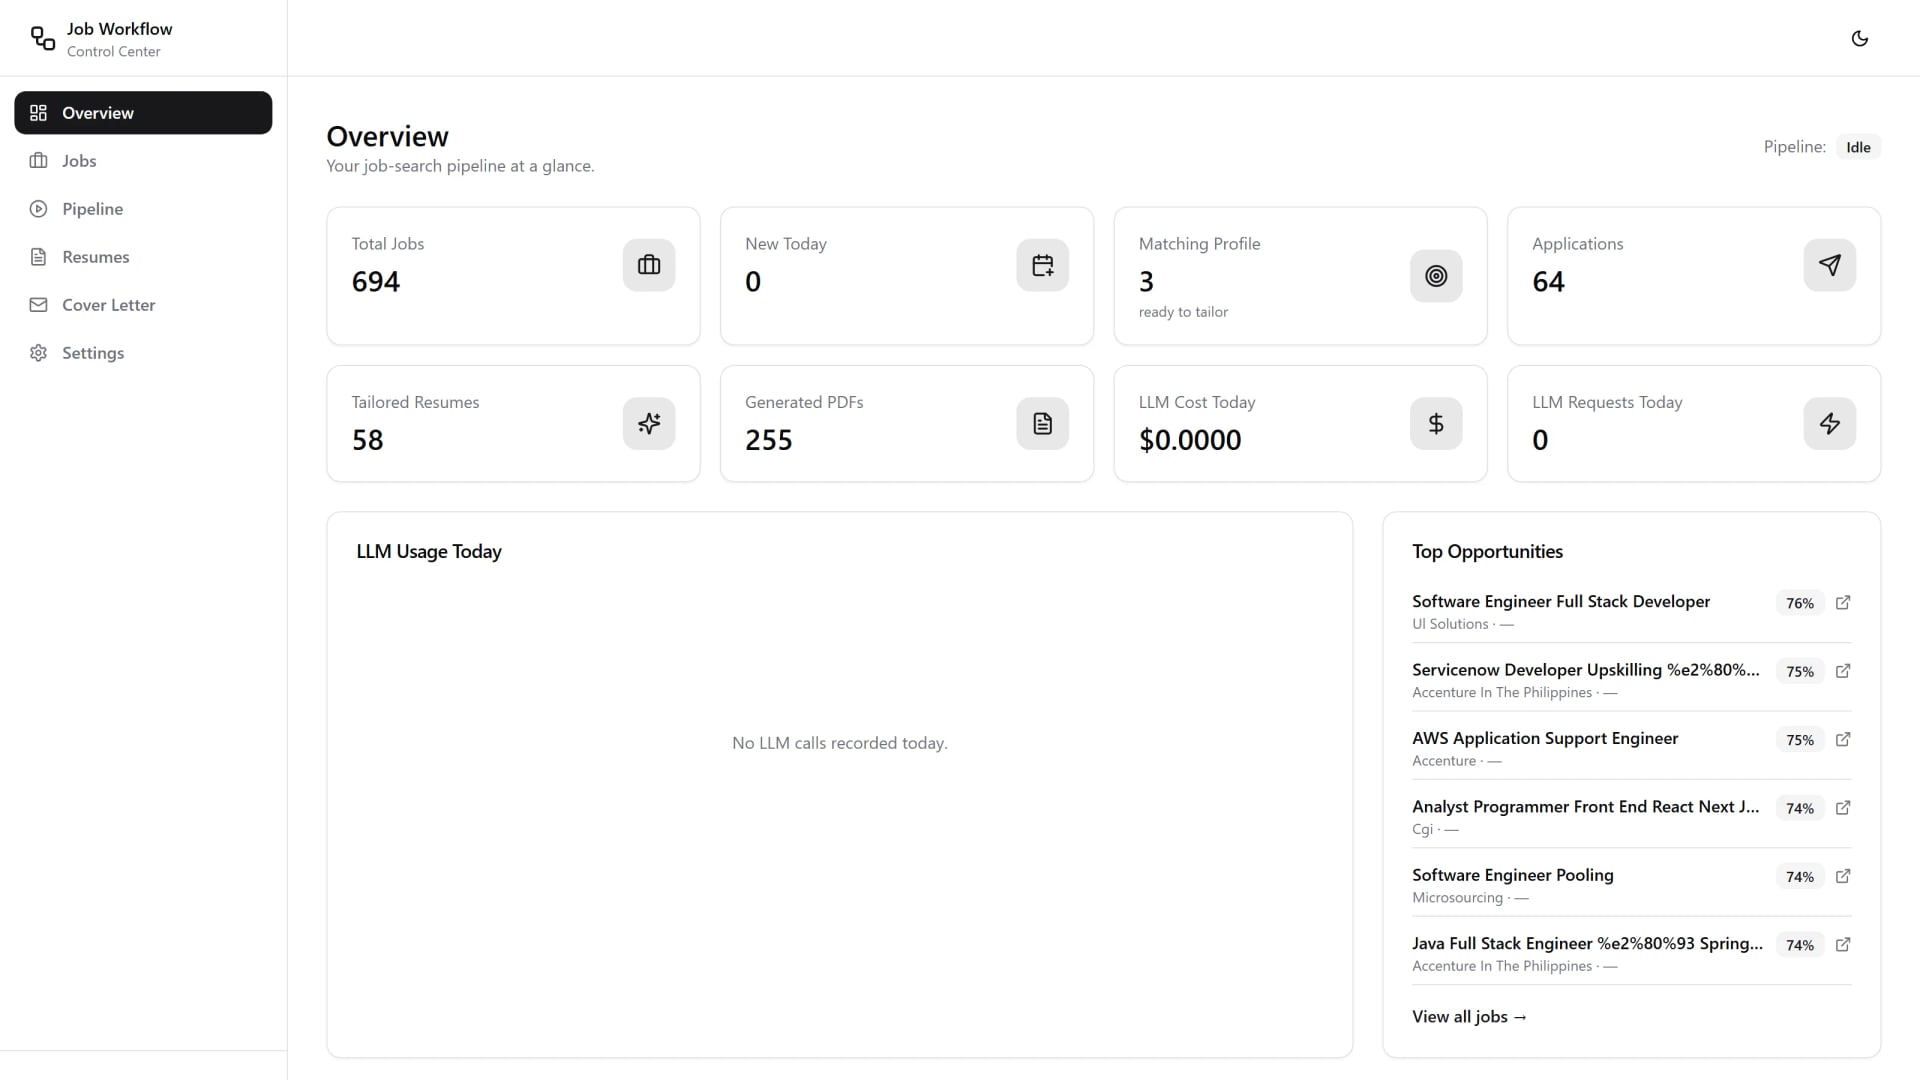The image size is (1920, 1080).
Task: Click the calendar-plus icon in New Today card
Action: [x=1043, y=265]
